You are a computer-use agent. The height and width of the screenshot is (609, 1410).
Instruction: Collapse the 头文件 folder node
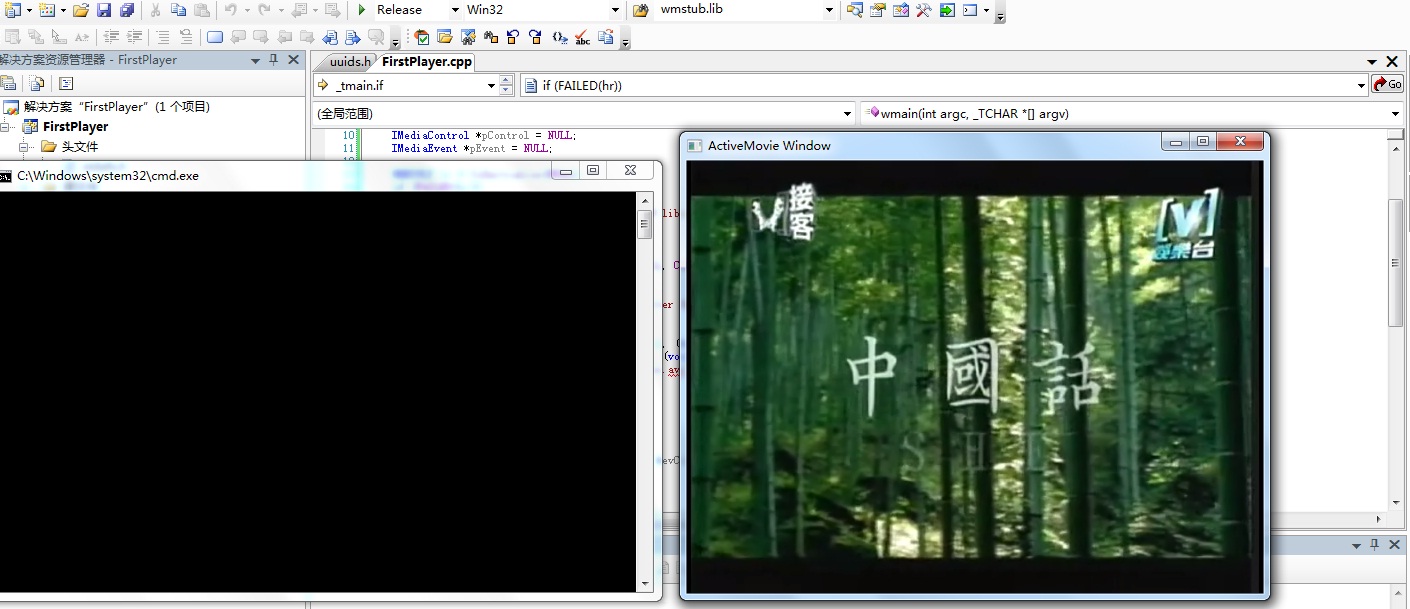(x=24, y=147)
